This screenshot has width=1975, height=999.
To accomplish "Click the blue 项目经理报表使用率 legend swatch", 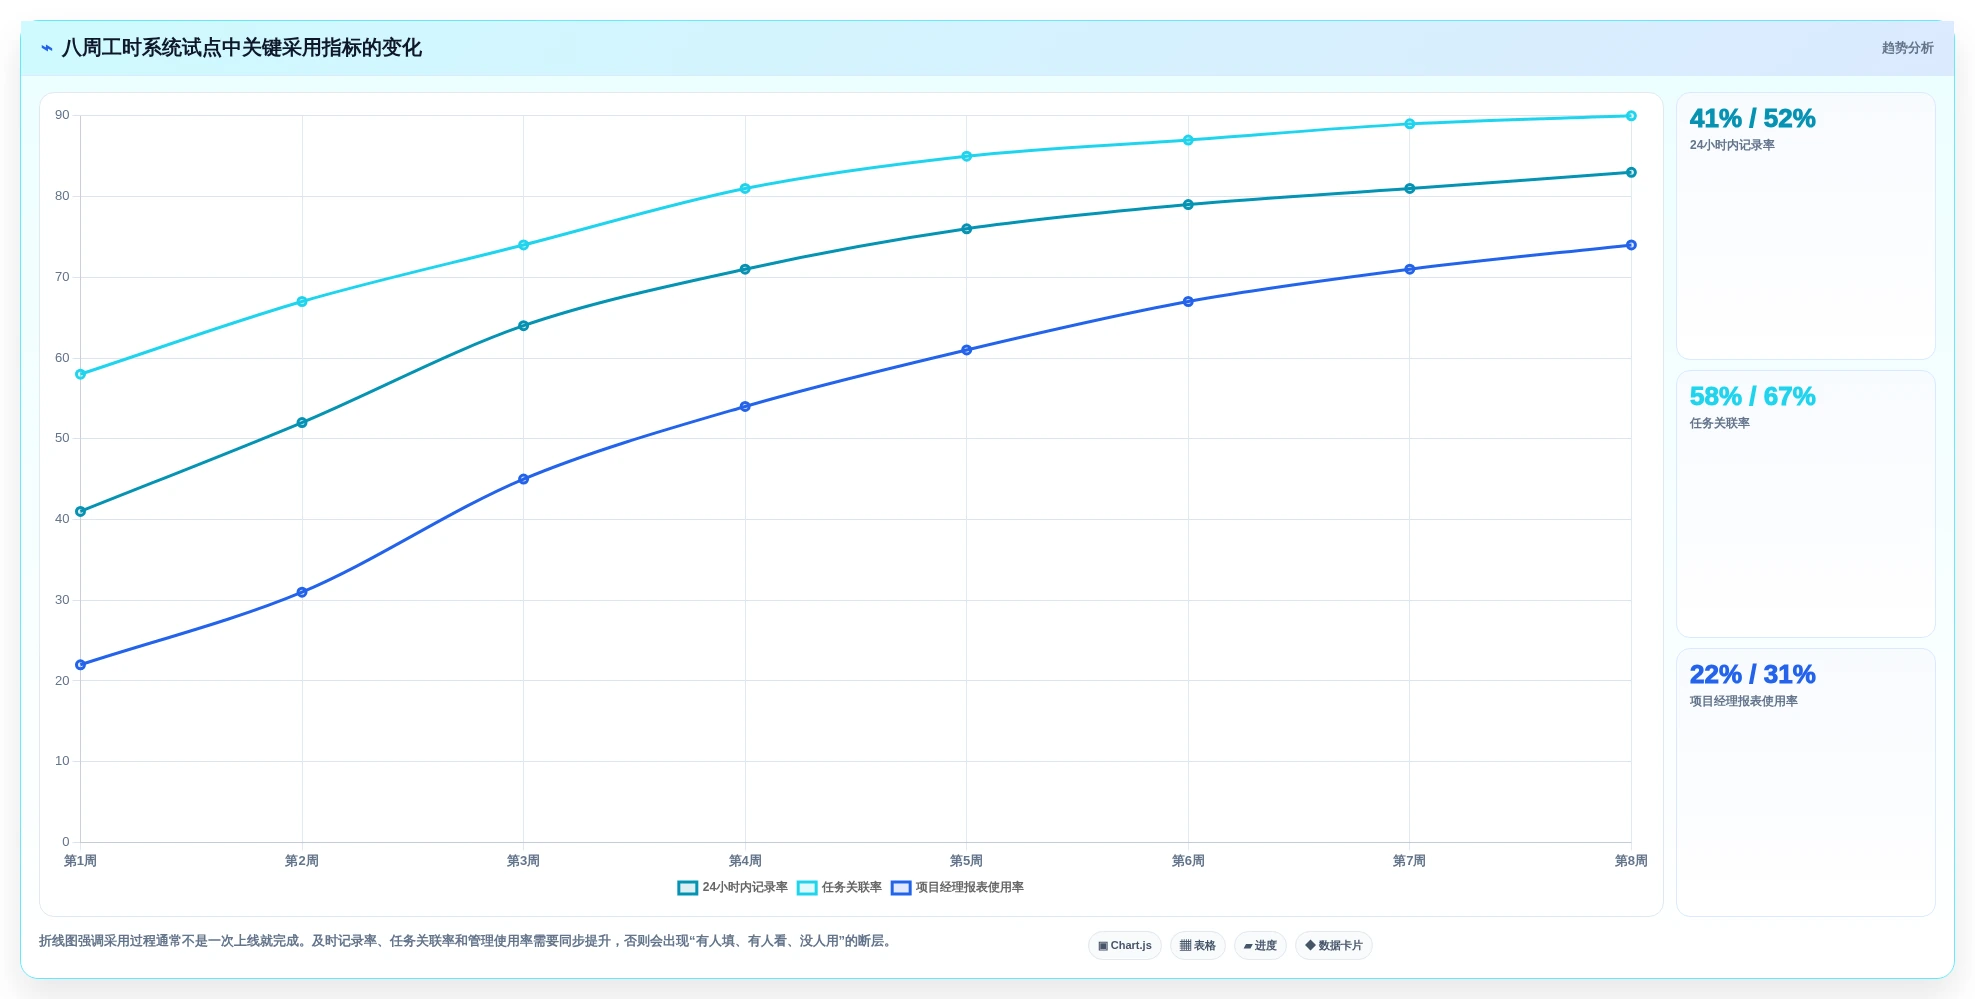I will tap(901, 887).
